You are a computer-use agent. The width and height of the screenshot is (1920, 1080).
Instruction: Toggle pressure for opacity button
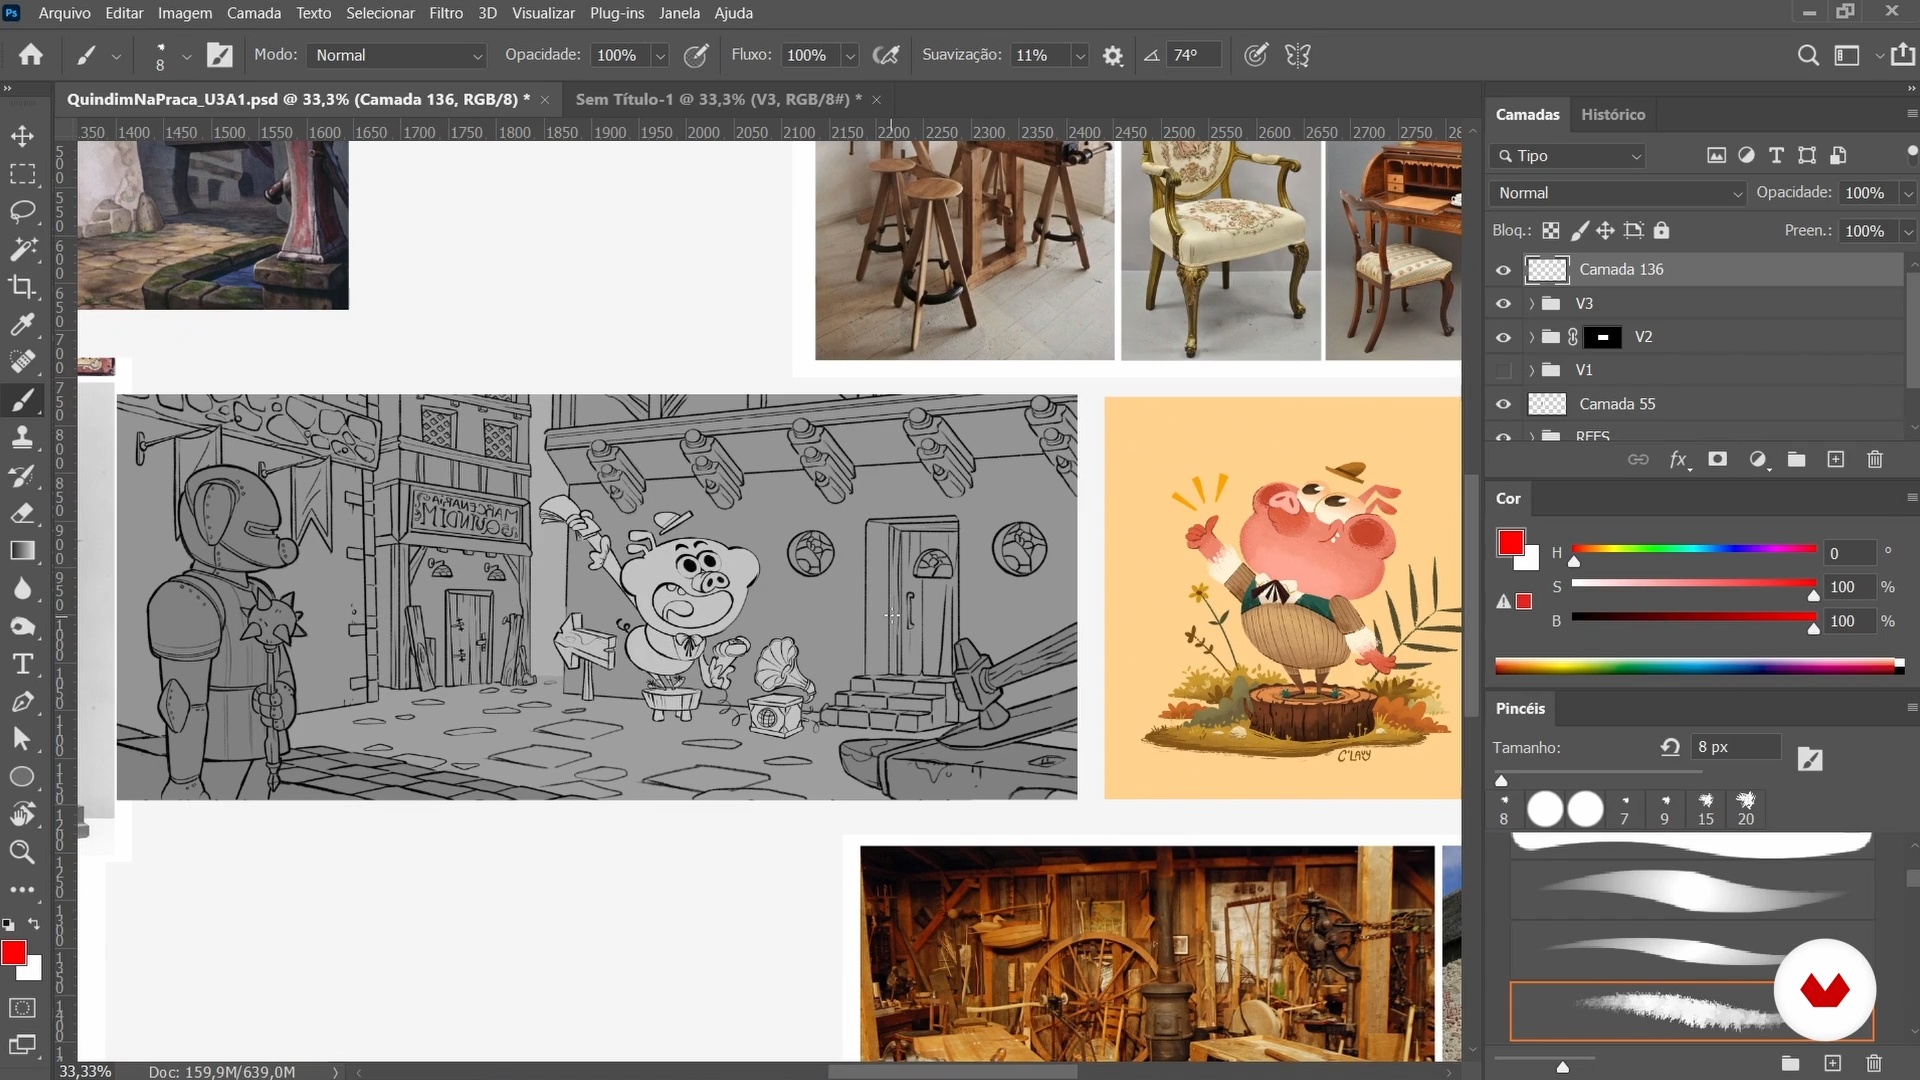696,55
